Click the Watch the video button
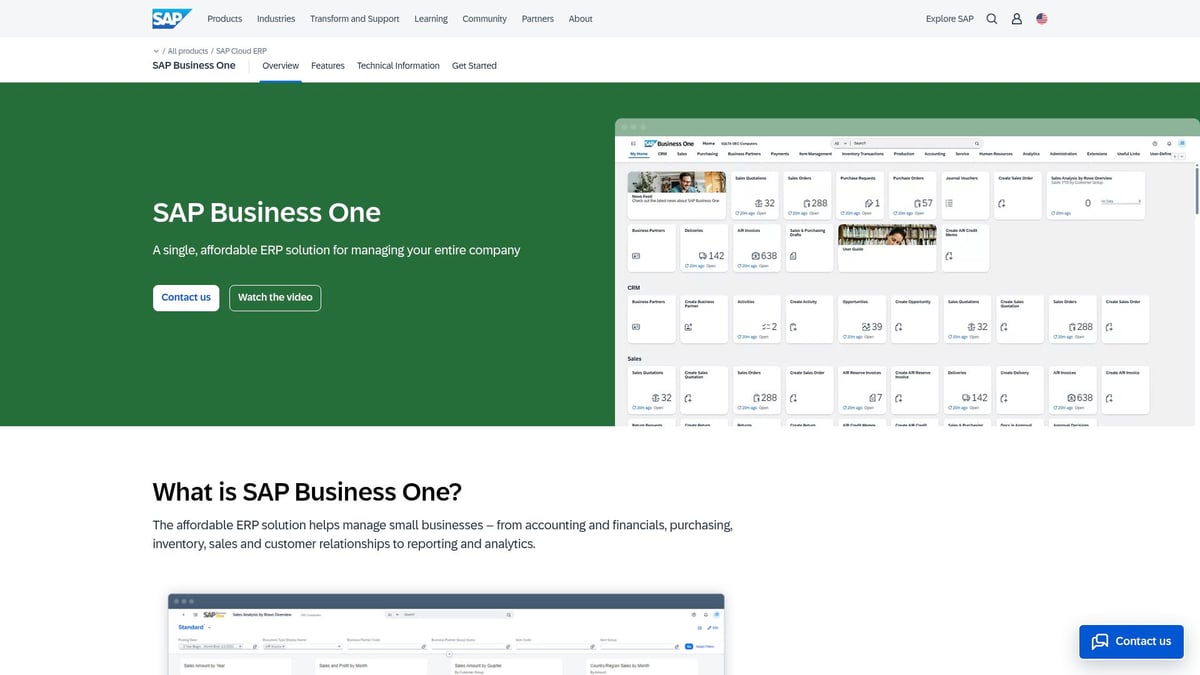Screen dimensions: 1200x675 click(x=275, y=297)
